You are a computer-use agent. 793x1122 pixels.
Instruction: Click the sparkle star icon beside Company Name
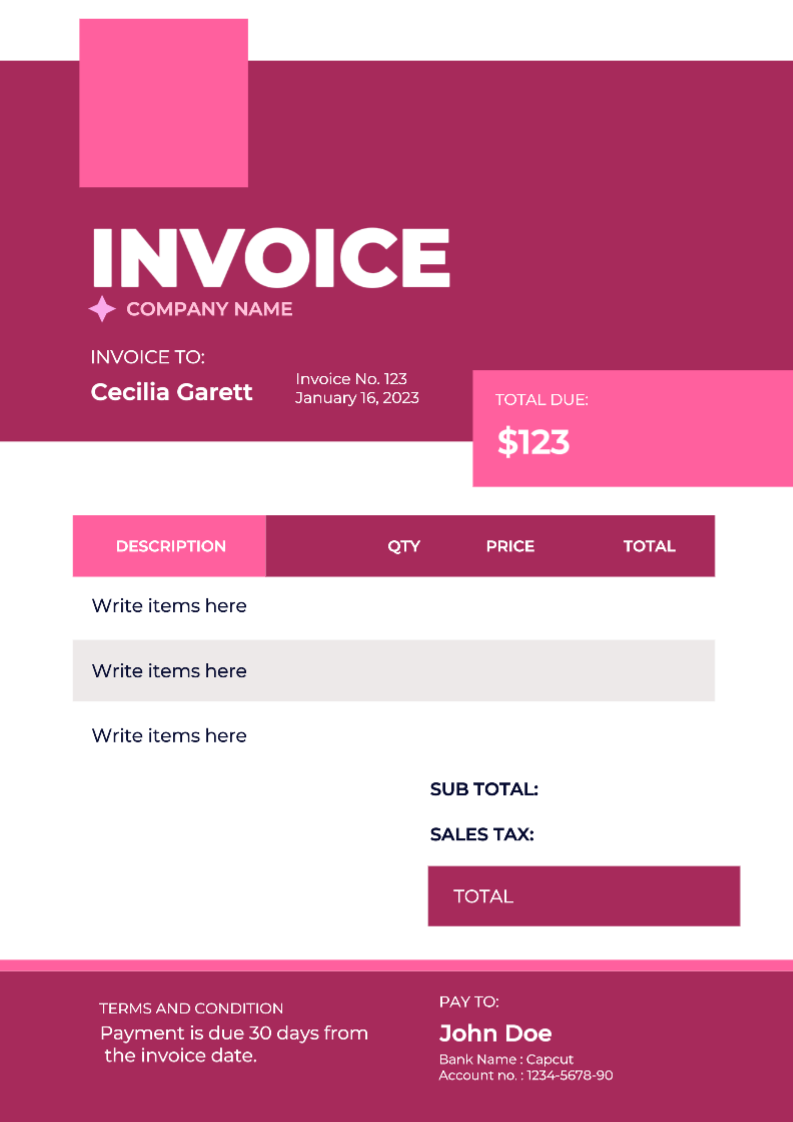coord(102,309)
